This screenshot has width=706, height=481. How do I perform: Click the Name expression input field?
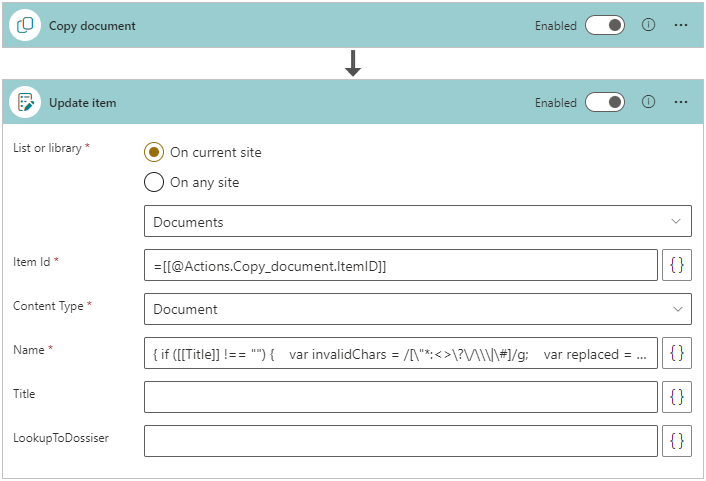pyautogui.click(x=400, y=353)
